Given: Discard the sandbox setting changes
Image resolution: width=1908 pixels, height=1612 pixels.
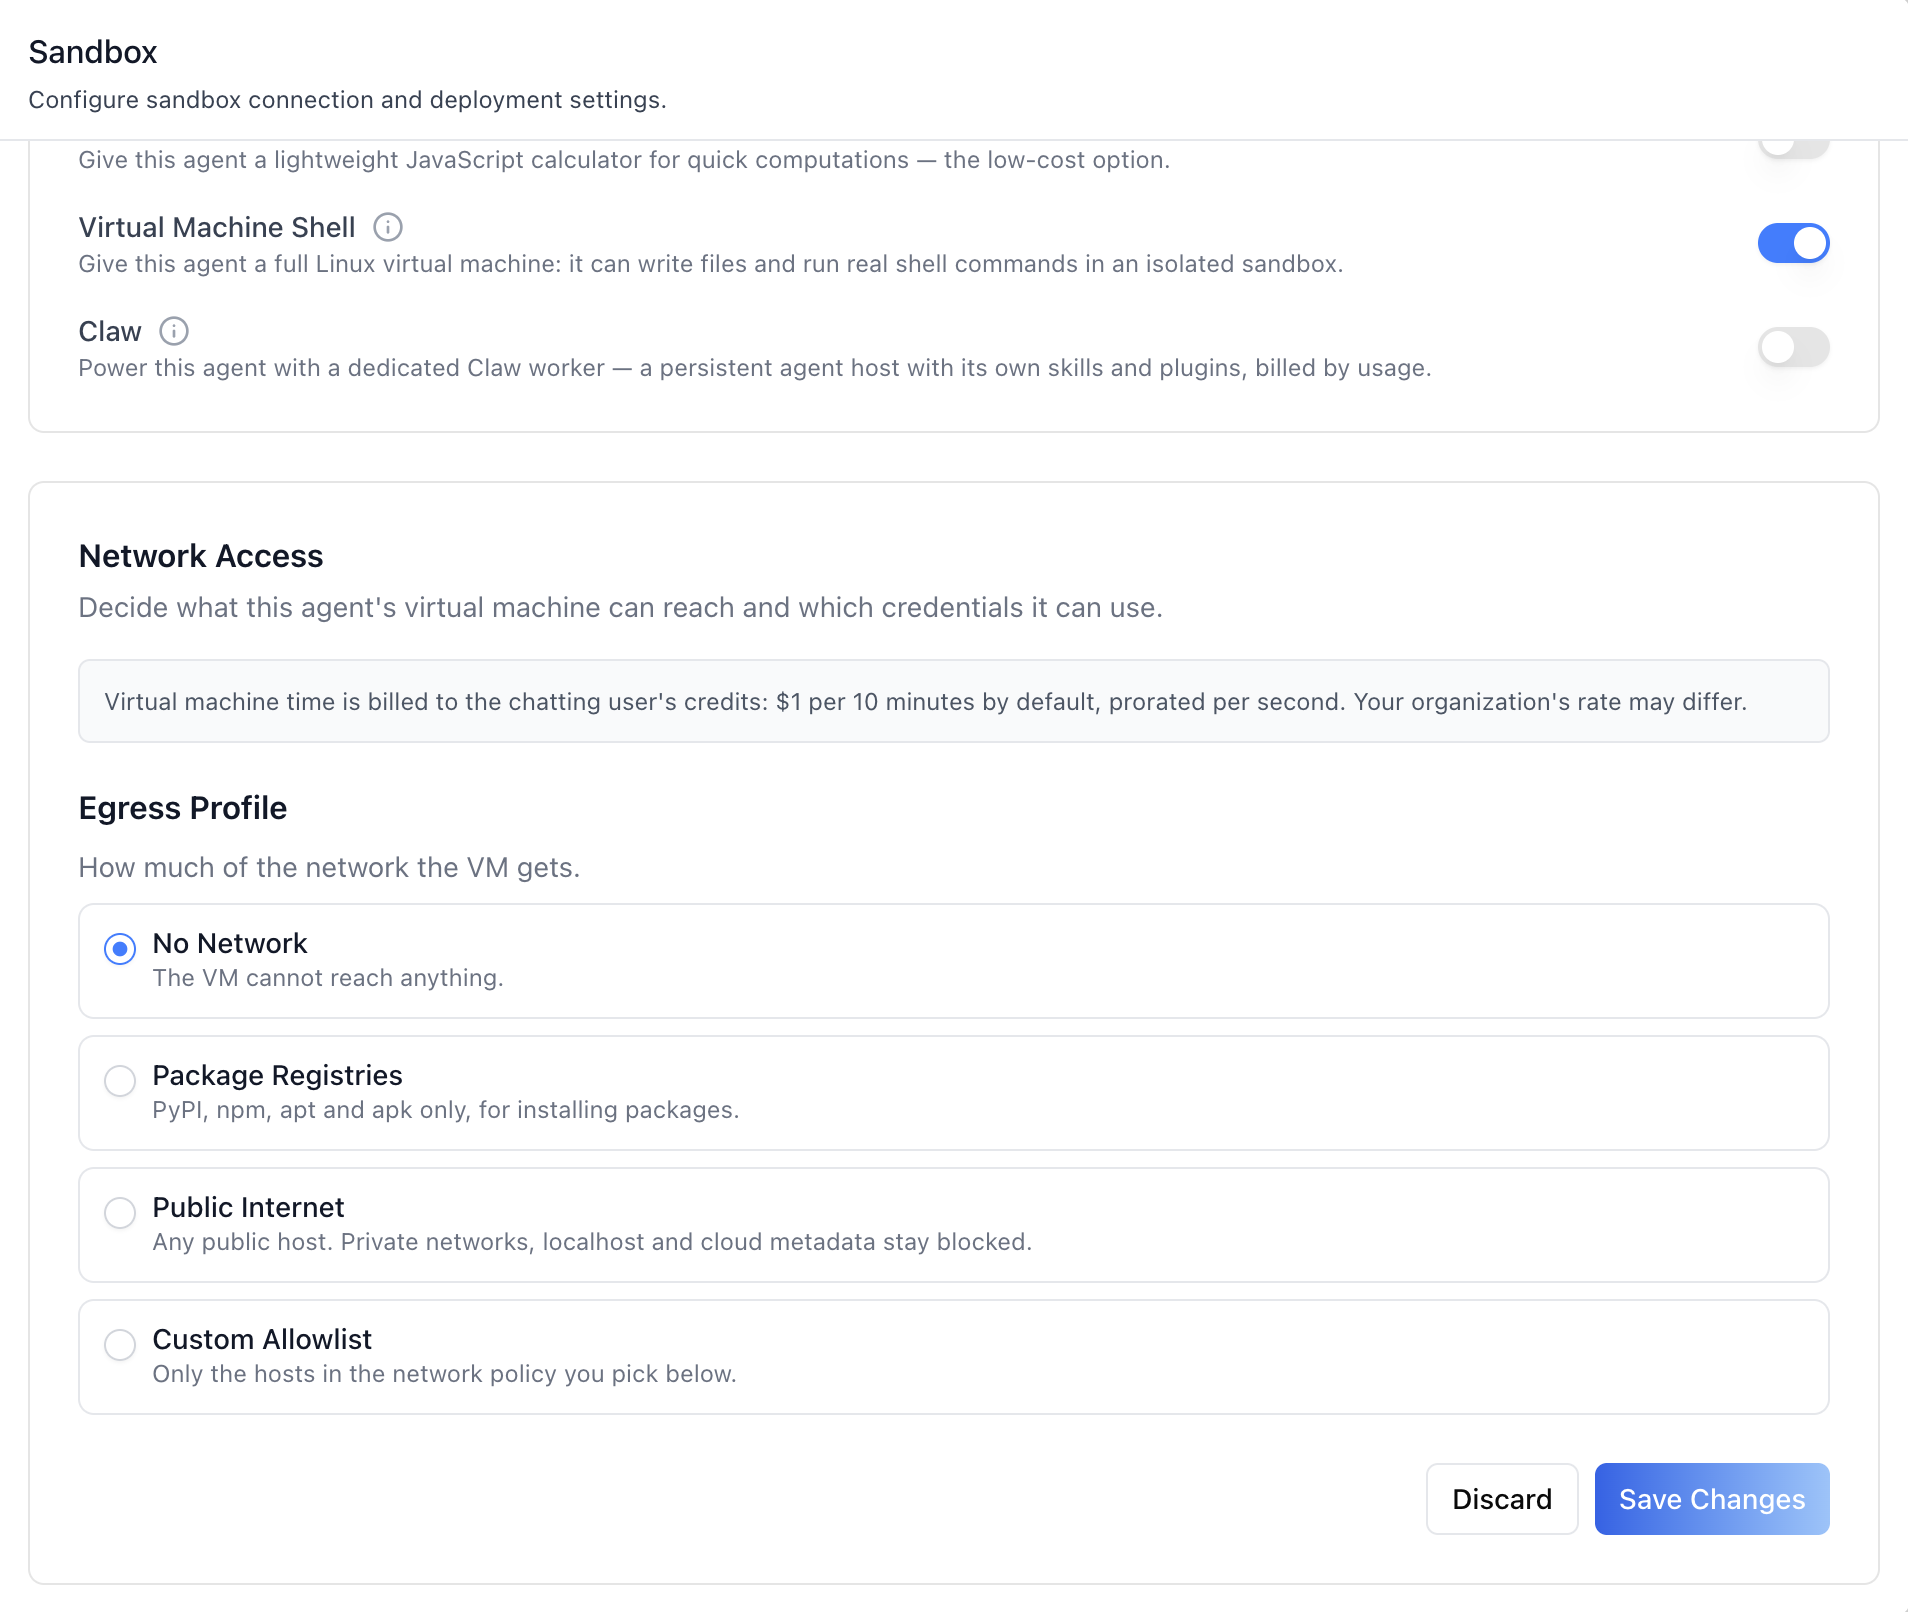Looking at the screenshot, I should [x=1501, y=1499].
